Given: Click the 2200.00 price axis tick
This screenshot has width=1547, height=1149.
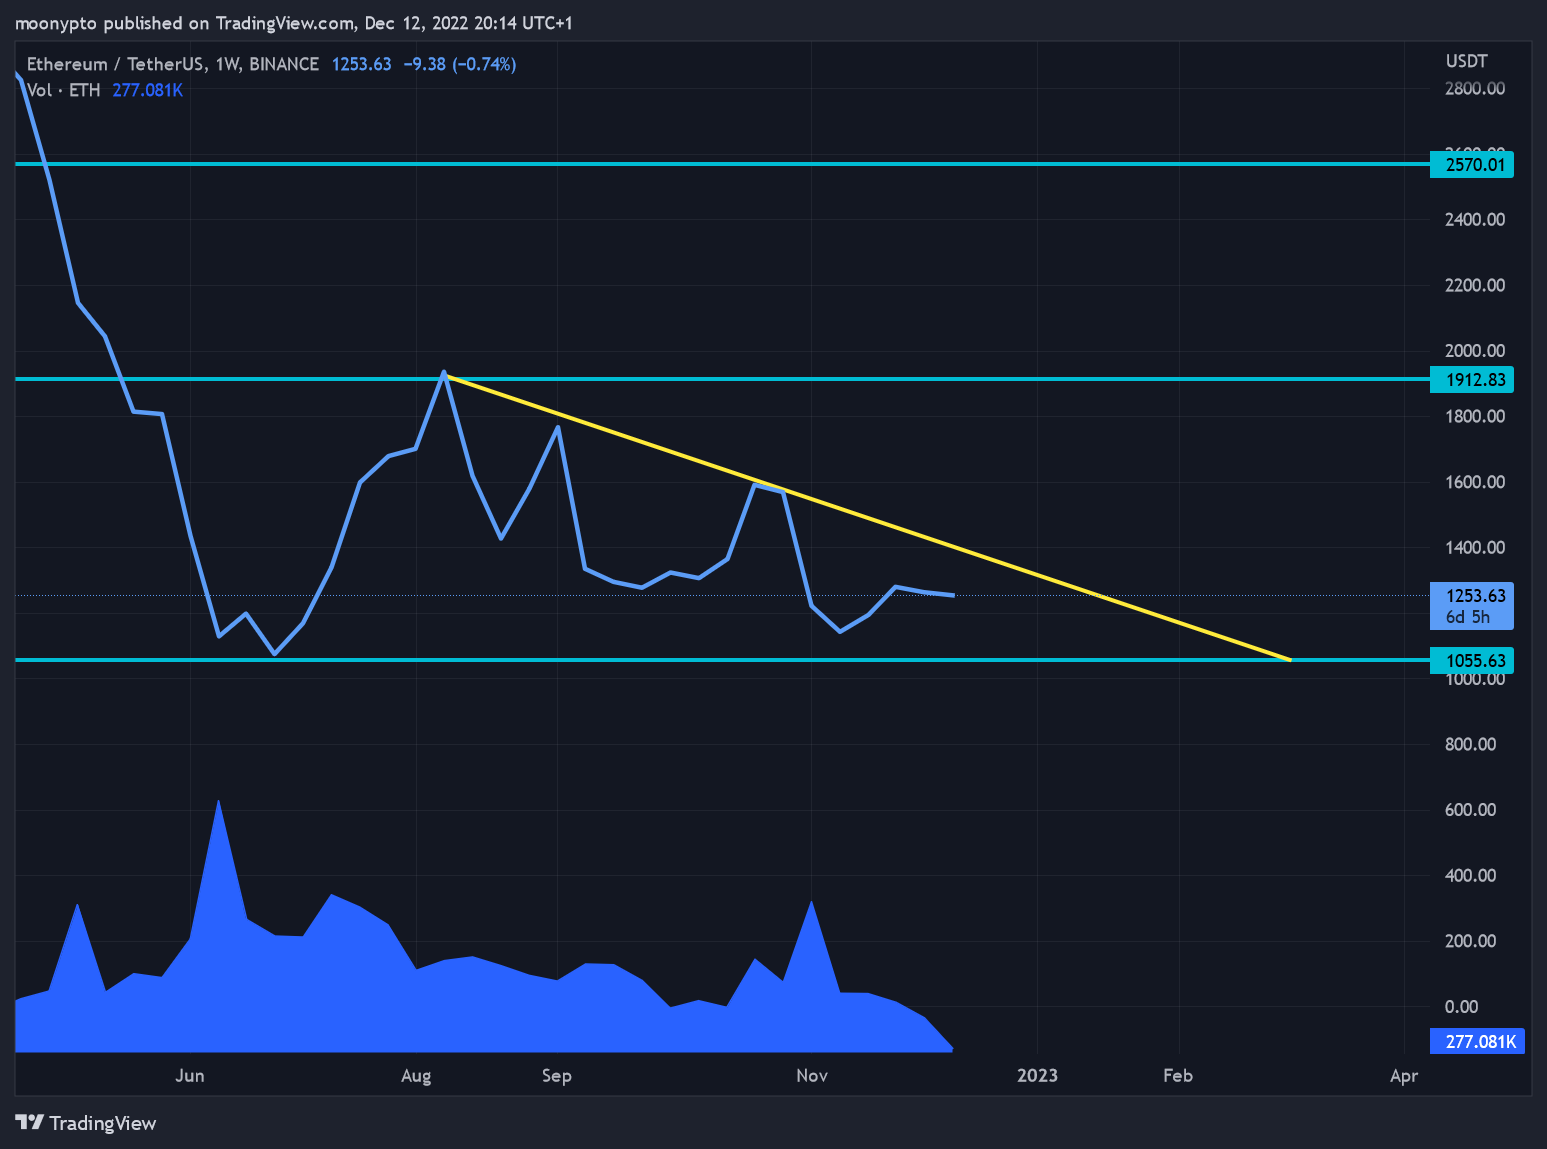Looking at the screenshot, I should (1475, 285).
